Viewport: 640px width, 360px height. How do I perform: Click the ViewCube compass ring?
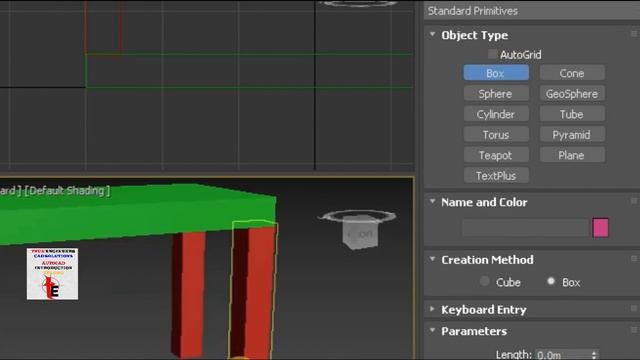pyautogui.click(x=358, y=216)
